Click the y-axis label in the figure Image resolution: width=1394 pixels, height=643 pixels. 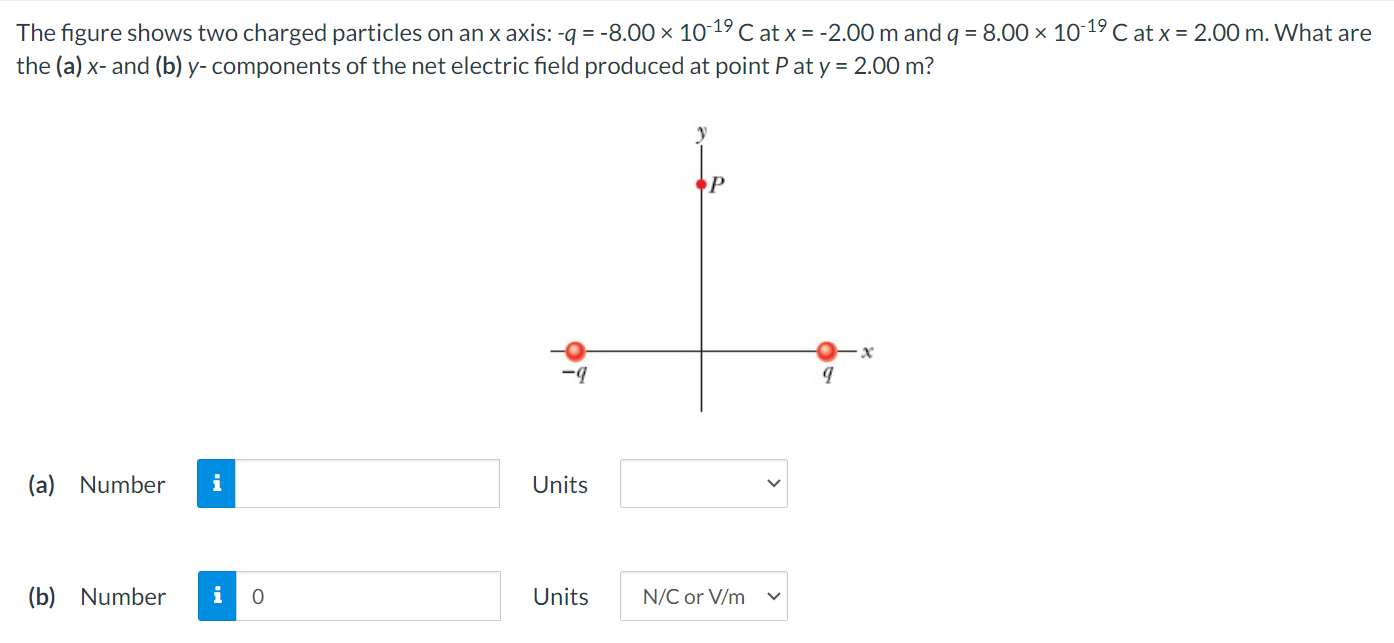tap(703, 130)
